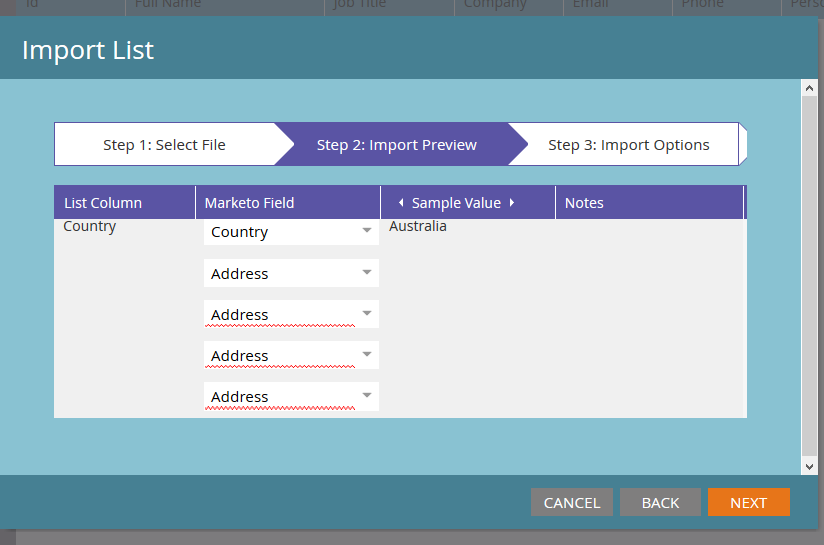Screen dimensions: 824x545
Task: Go to Step 1: Select File
Action: [x=164, y=145]
